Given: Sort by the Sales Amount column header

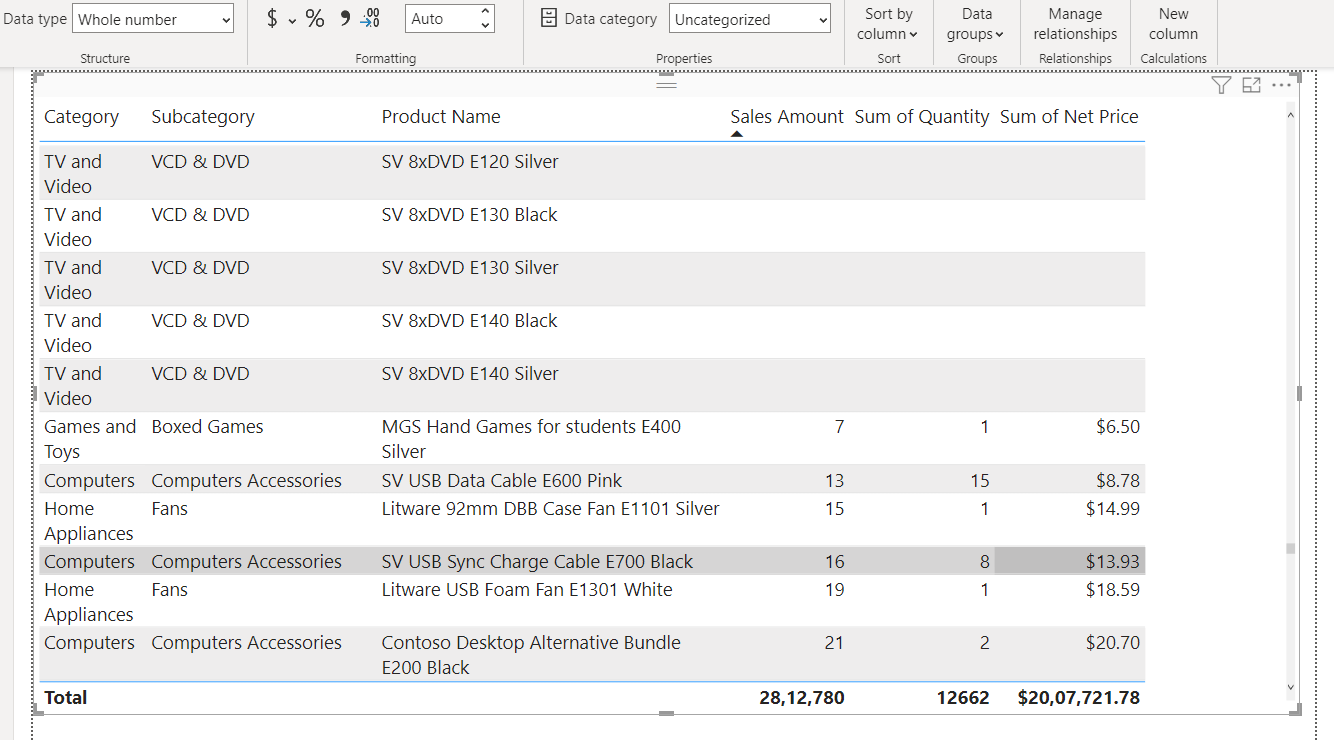Looking at the screenshot, I should pos(787,117).
